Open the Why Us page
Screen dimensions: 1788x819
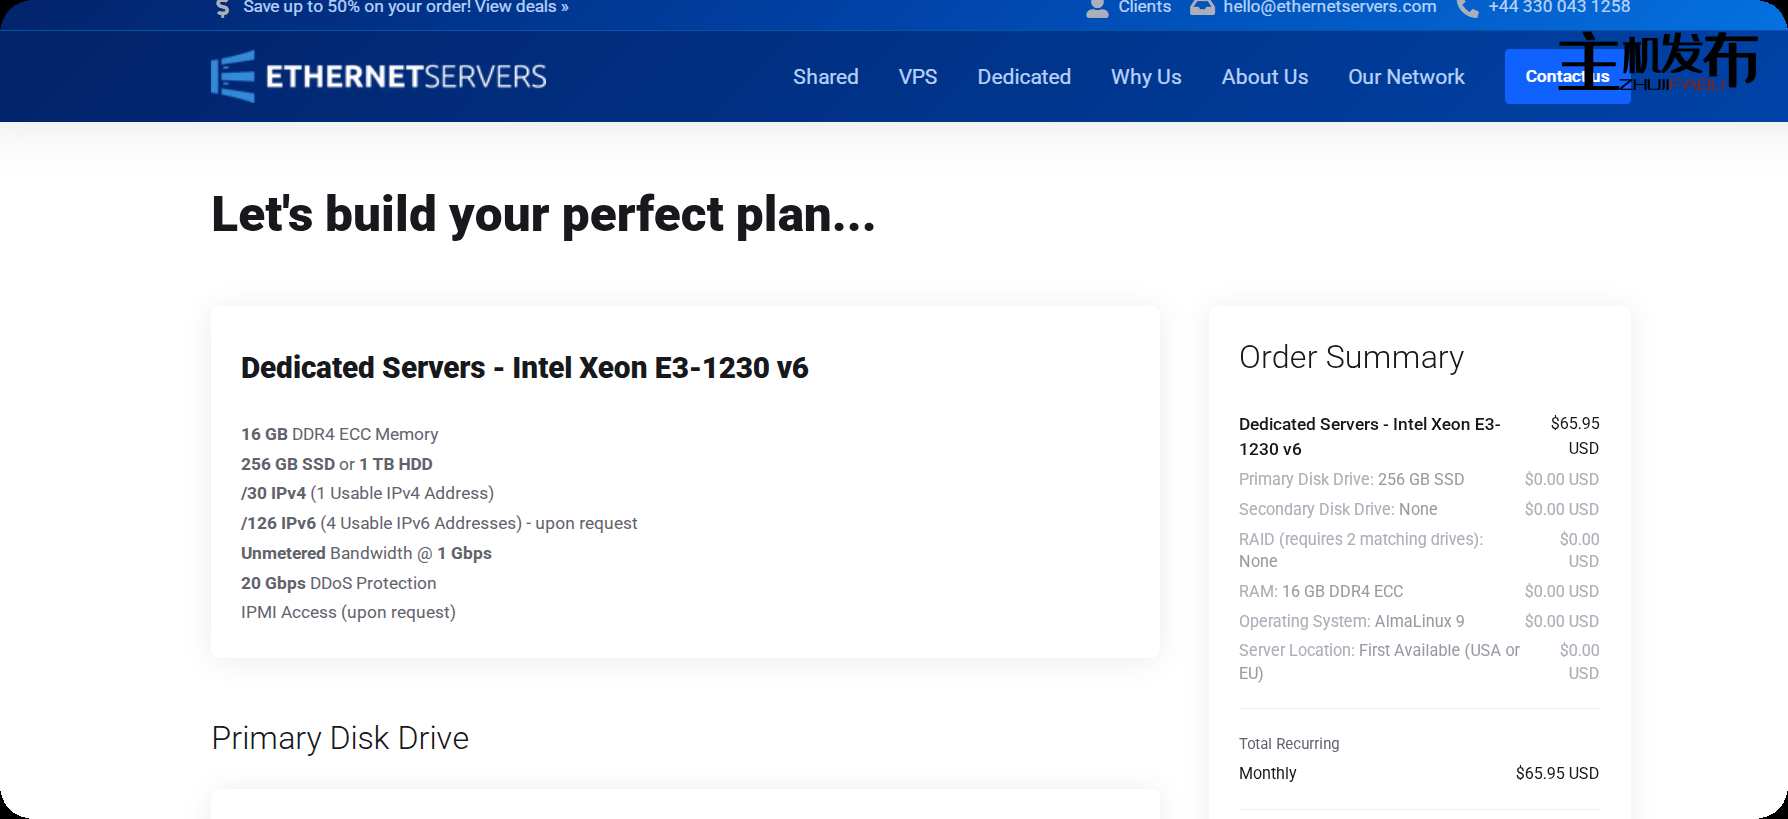click(x=1145, y=77)
